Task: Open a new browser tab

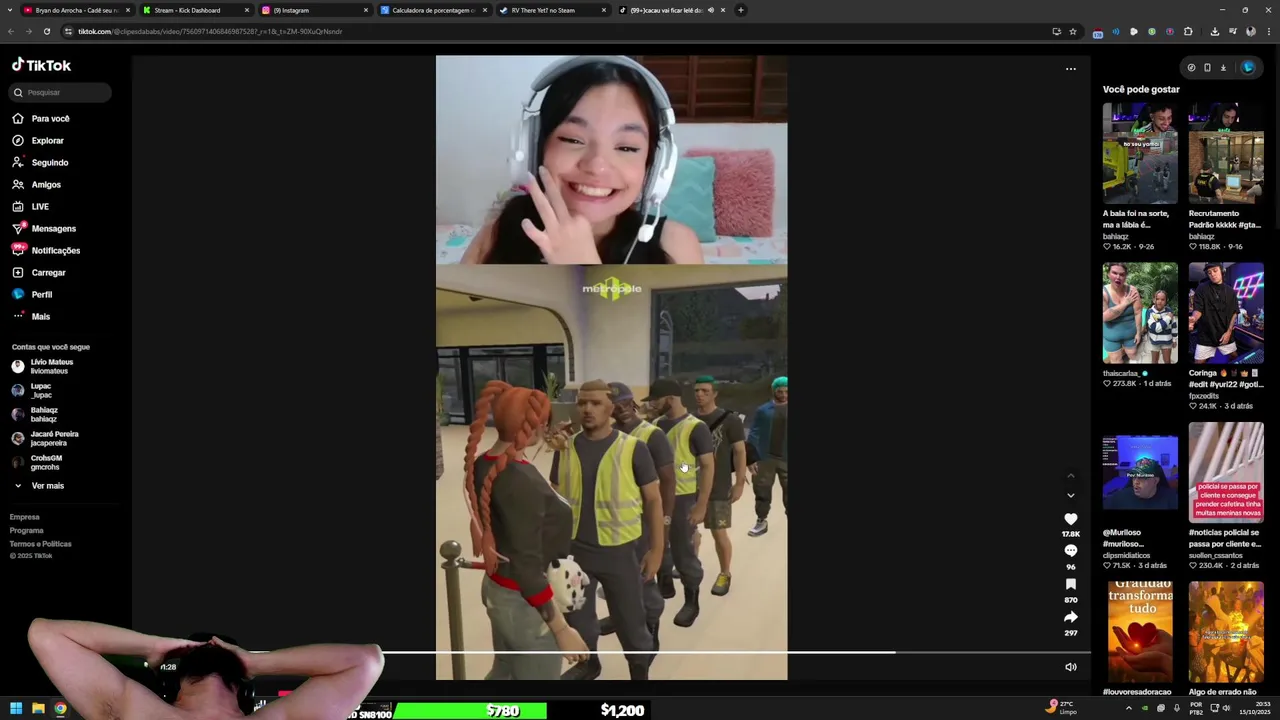Action: (740, 10)
